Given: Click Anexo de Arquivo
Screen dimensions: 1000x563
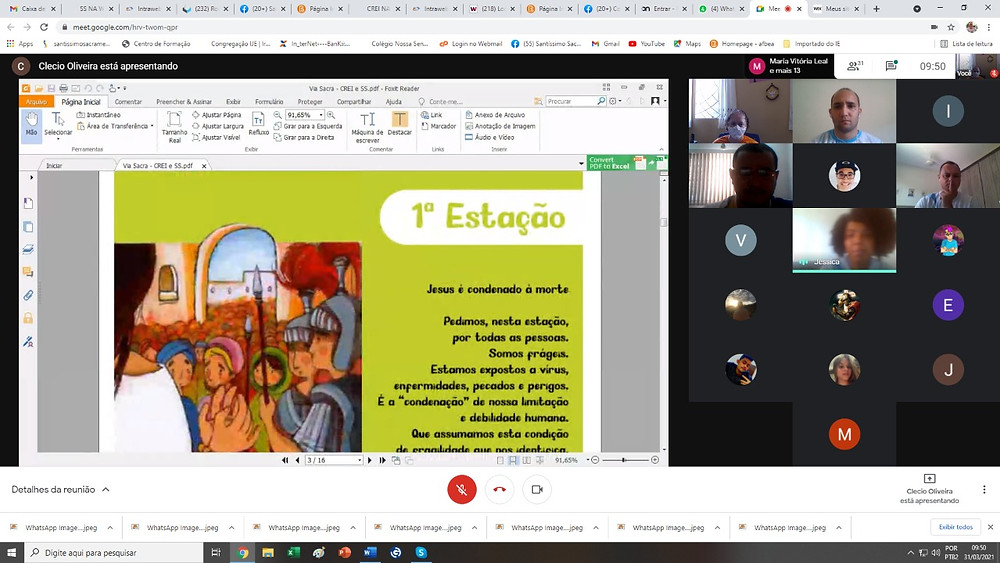Looking at the screenshot, I should (x=495, y=115).
